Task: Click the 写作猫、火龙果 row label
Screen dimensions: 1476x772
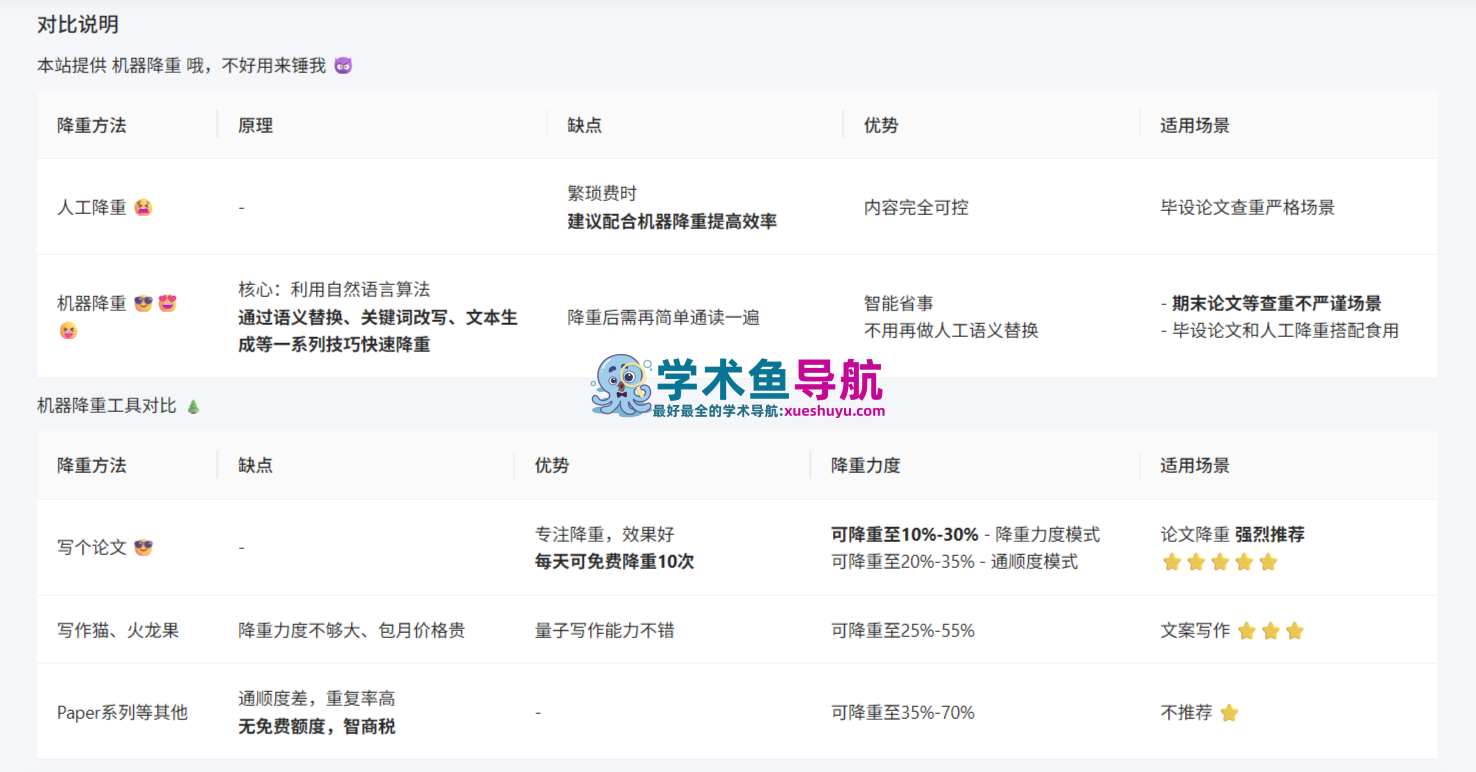Action: [118, 631]
